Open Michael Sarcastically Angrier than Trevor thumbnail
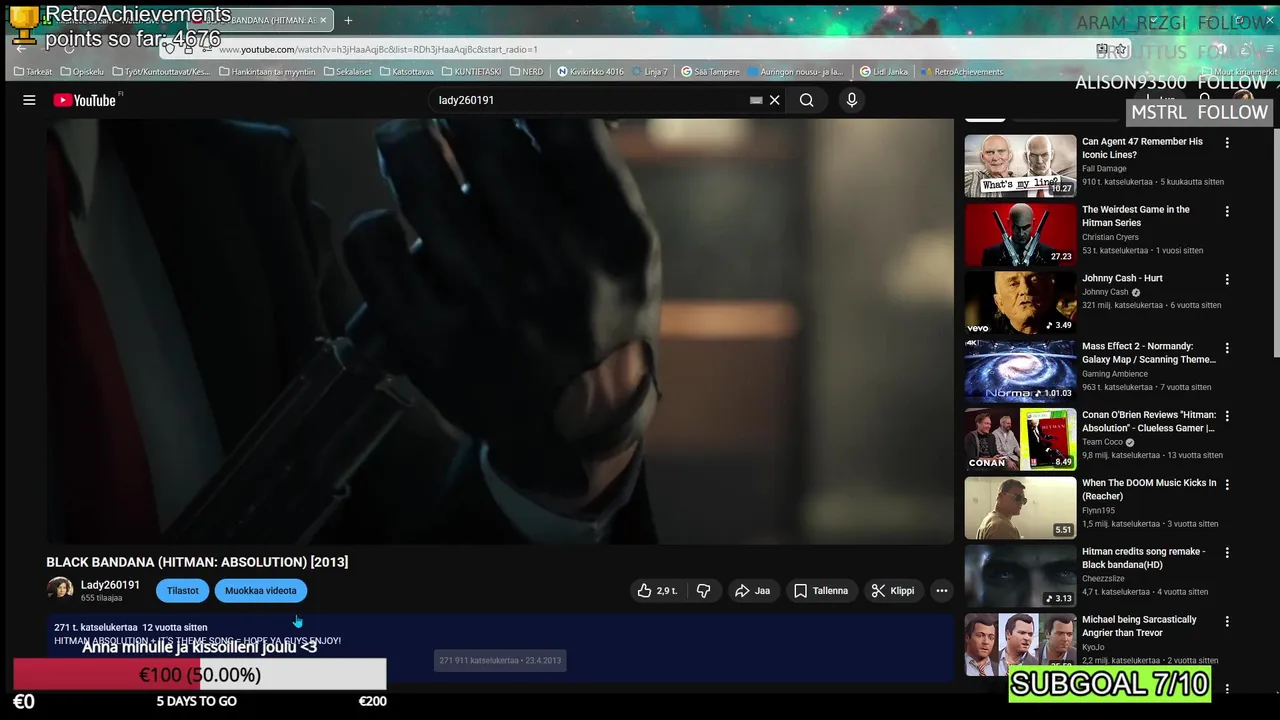1280x720 pixels. click(1020, 644)
